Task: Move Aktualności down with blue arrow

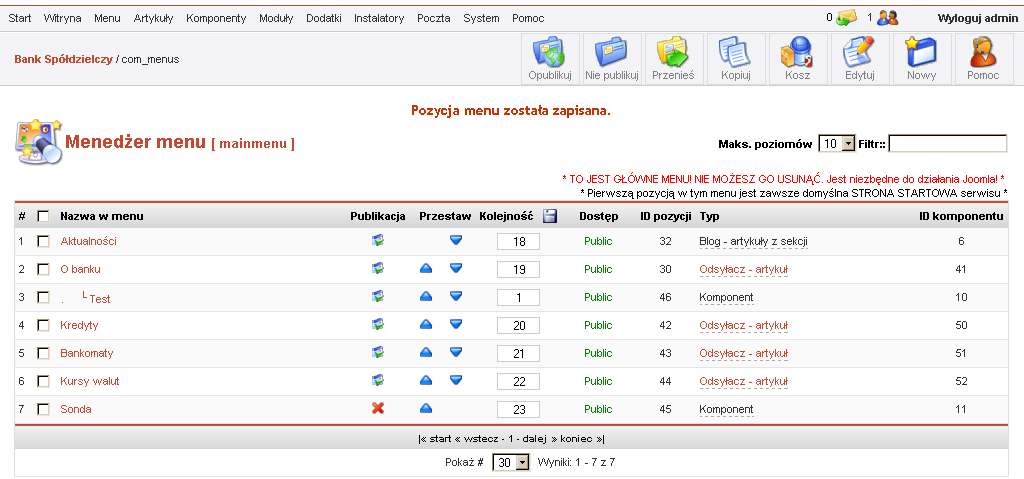Action: coord(456,240)
